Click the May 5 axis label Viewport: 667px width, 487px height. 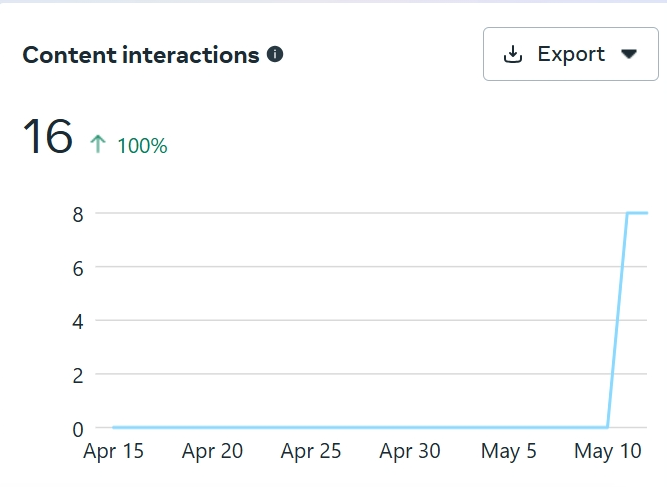[509, 452]
